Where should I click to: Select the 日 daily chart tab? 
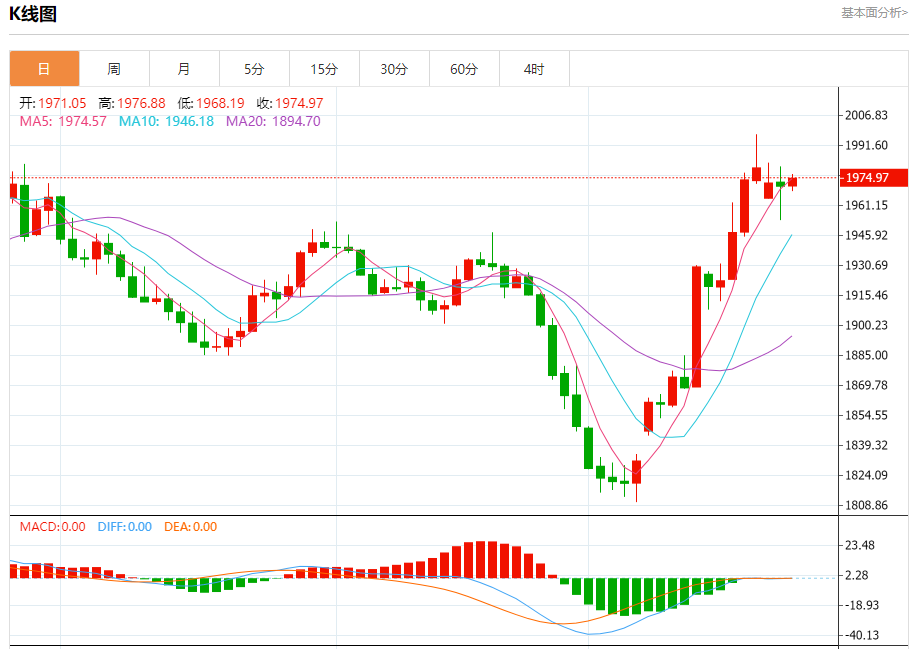[x=44, y=69]
